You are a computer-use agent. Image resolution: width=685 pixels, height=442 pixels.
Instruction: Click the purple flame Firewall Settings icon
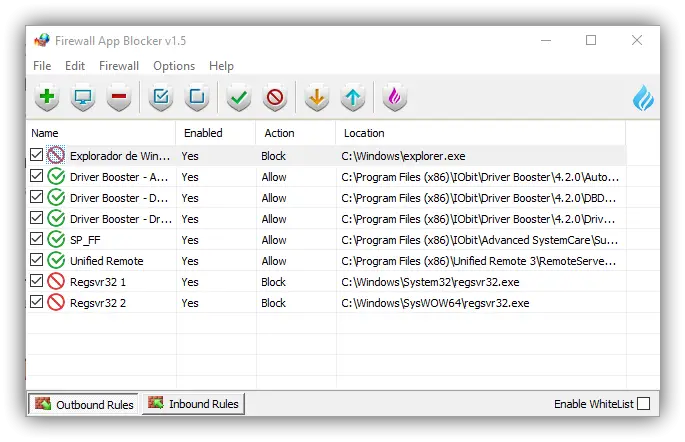pyautogui.click(x=394, y=97)
